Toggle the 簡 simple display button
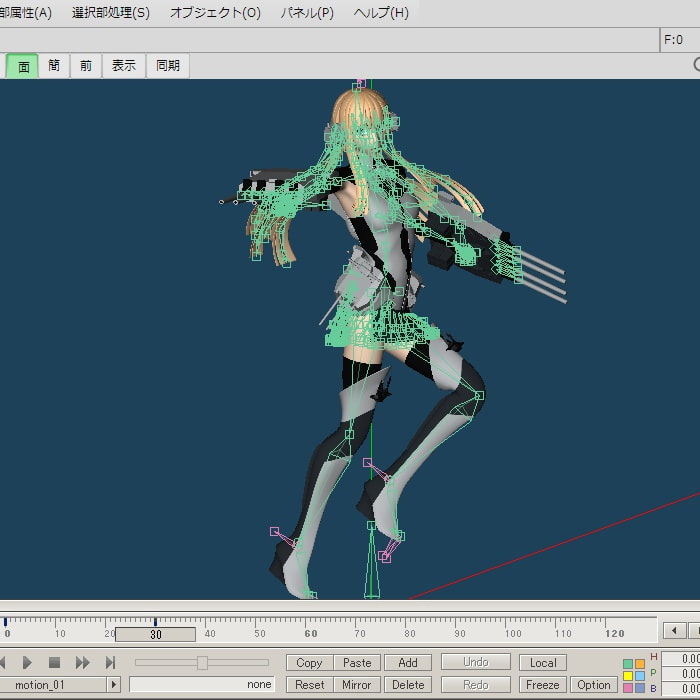Image resolution: width=700 pixels, height=700 pixels. coord(54,66)
